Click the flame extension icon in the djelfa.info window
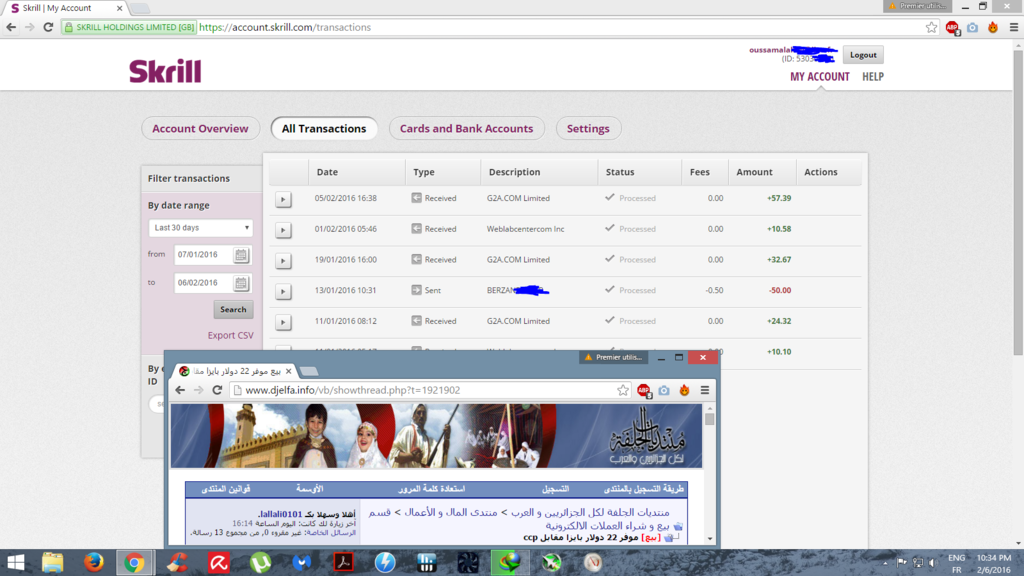 [684, 390]
